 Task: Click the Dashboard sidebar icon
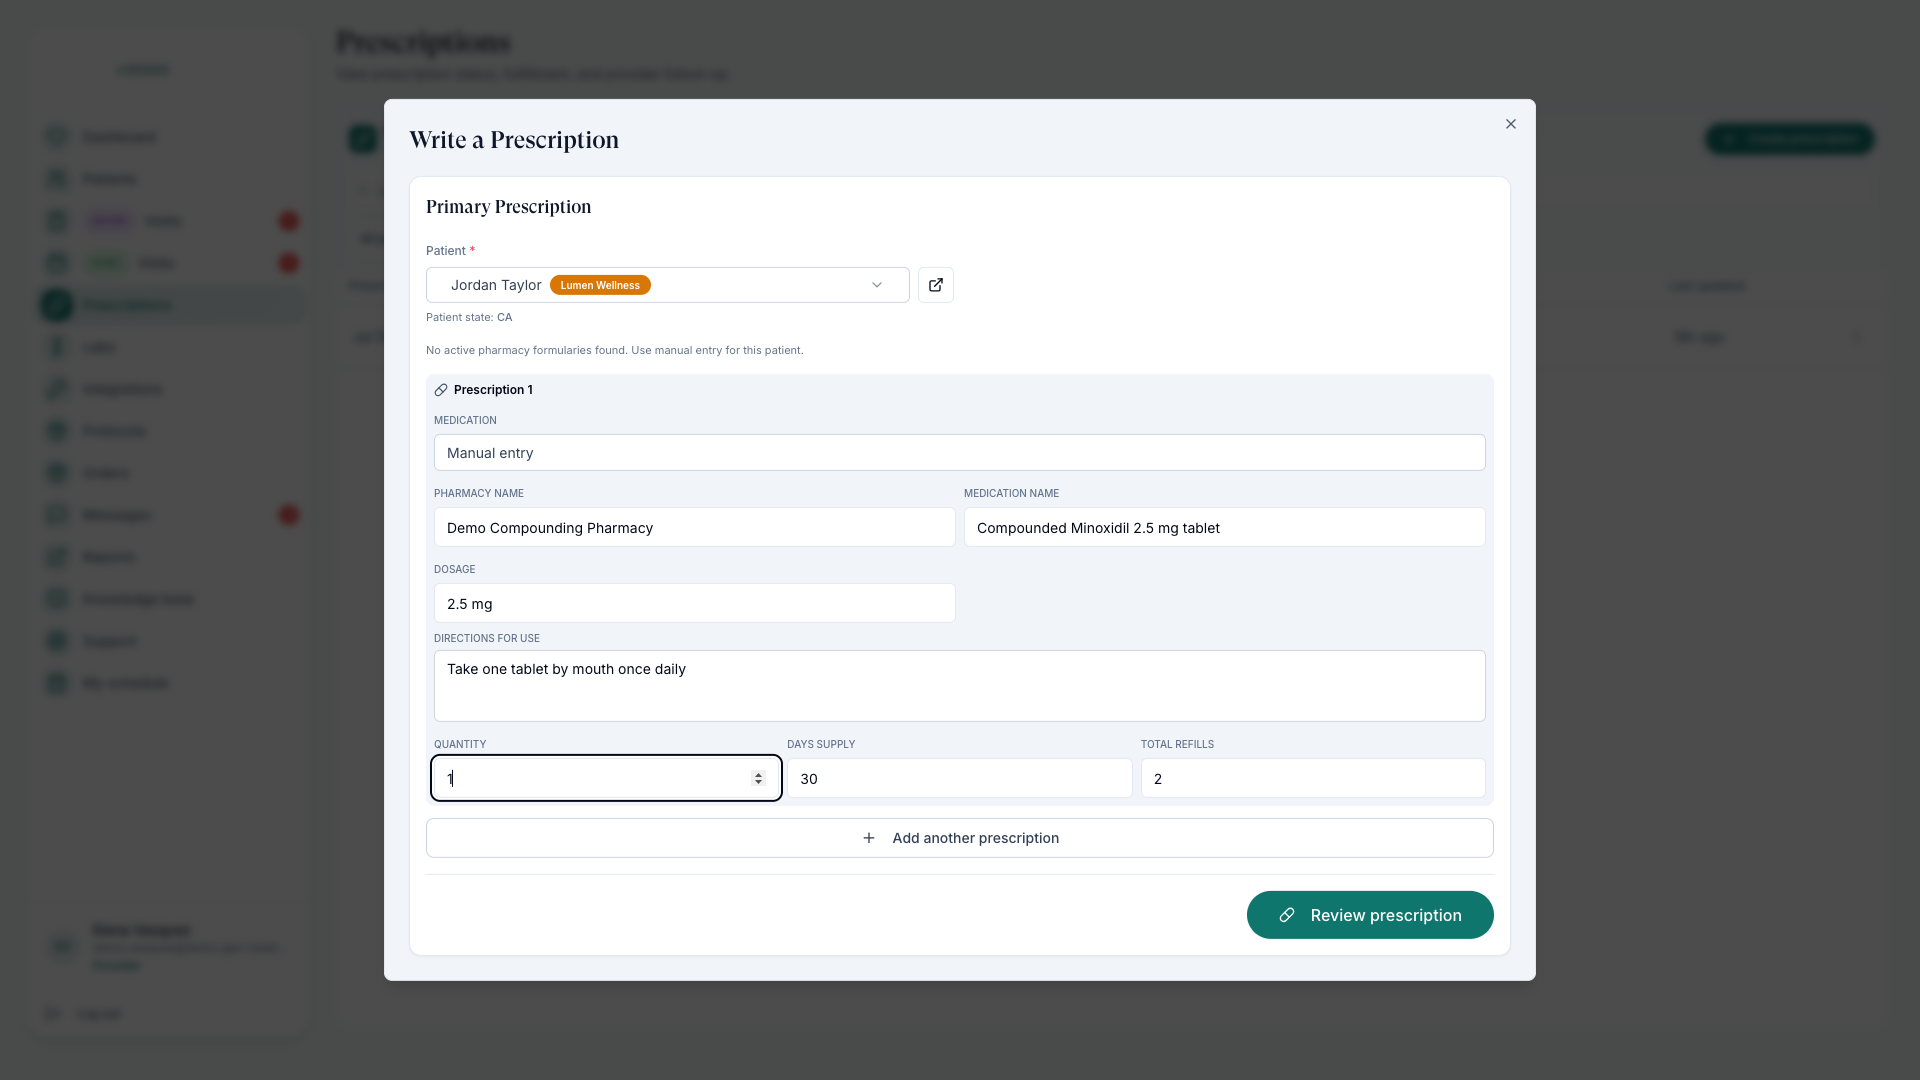(57, 137)
